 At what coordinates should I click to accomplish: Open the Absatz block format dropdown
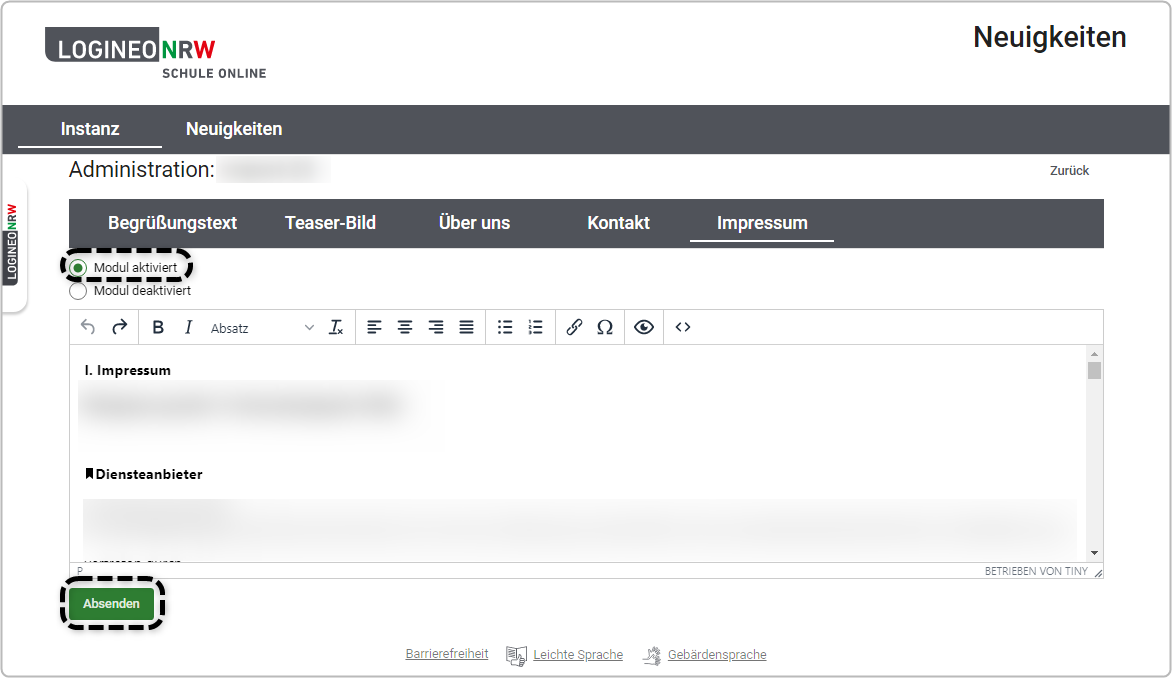(262, 328)
